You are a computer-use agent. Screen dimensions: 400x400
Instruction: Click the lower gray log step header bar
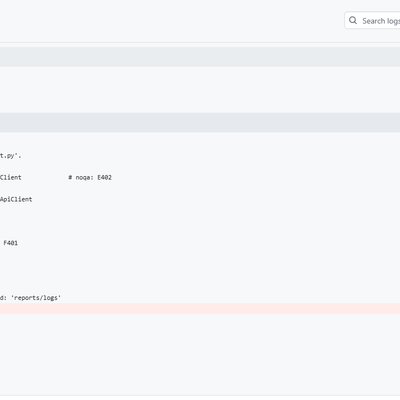200,122
